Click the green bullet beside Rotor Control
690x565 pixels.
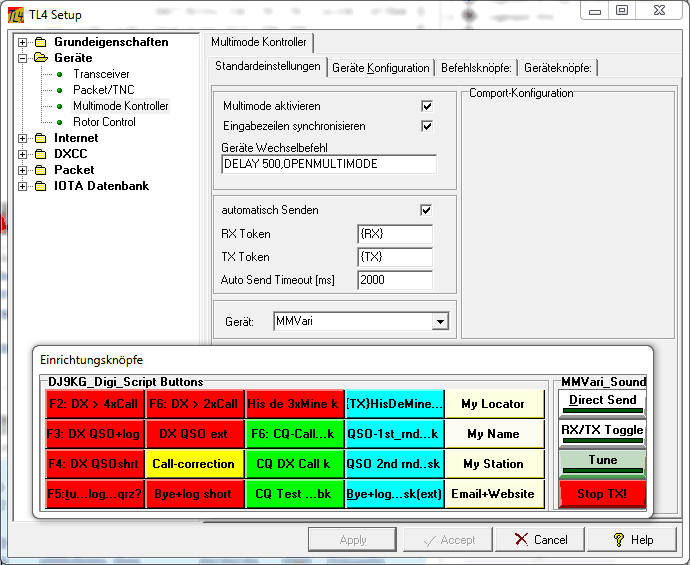pyautogui.click(x=60, y=122)
